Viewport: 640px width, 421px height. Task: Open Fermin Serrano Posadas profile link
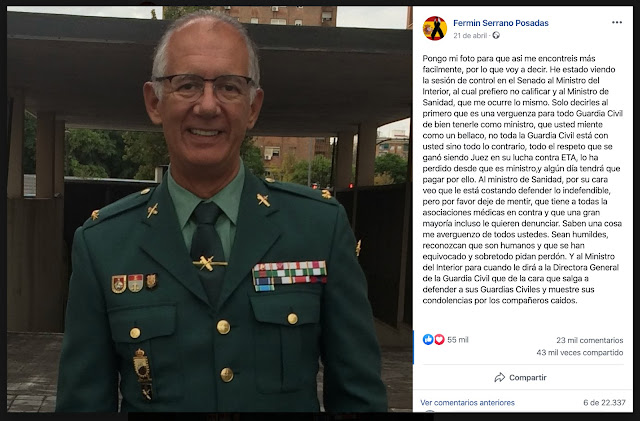click(501, 23)
